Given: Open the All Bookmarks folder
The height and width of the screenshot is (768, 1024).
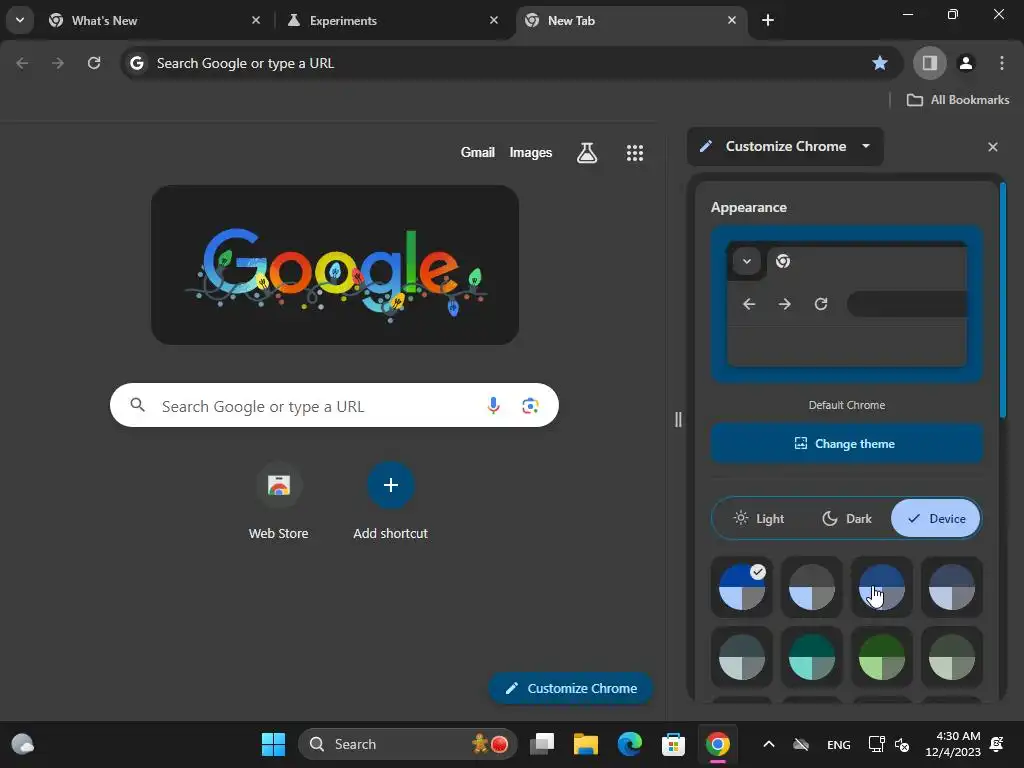Looking at the screenshot, I should pos(958,100).
